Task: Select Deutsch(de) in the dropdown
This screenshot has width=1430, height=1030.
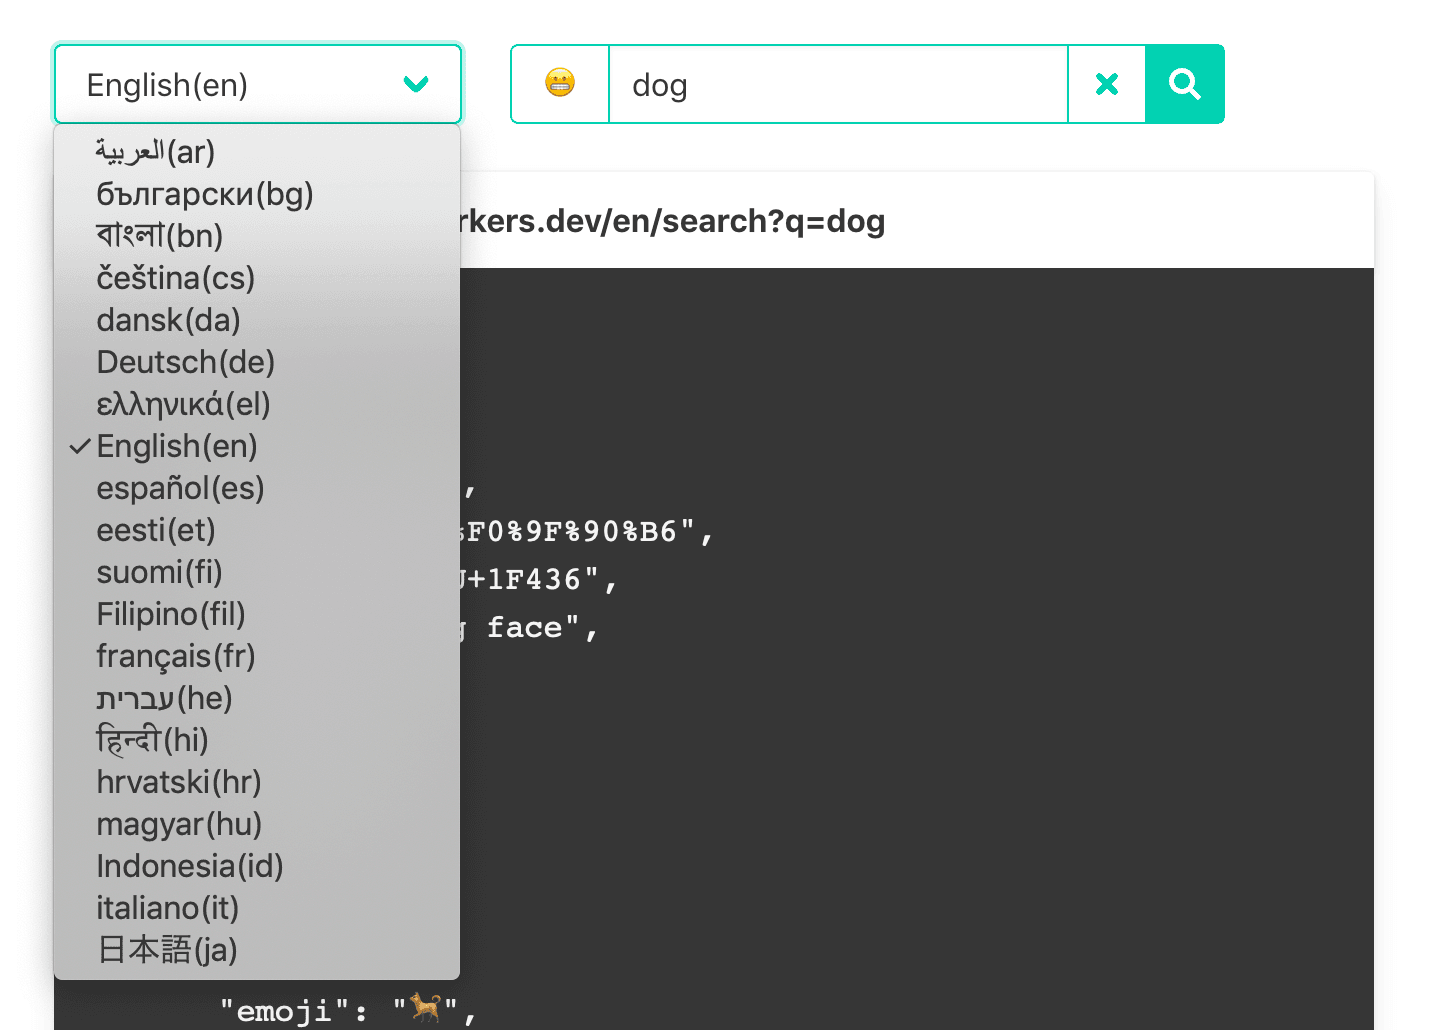Action: tap(185, 362)
